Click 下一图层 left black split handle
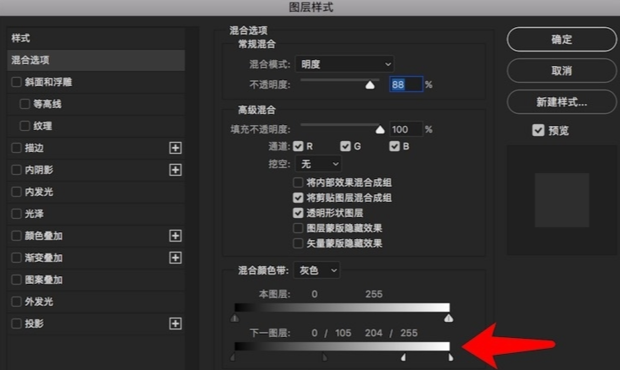 tap(232, 357)
